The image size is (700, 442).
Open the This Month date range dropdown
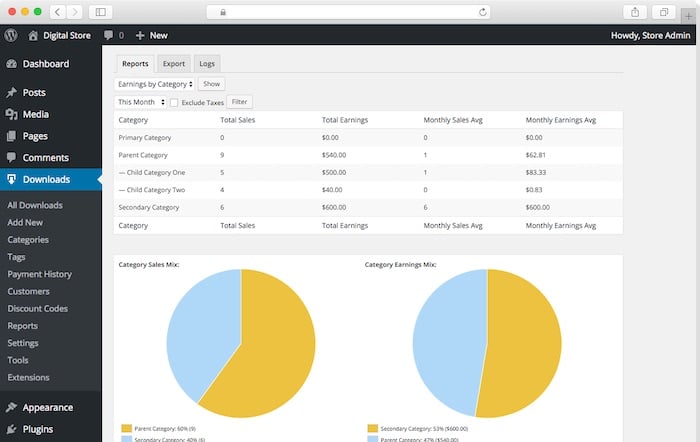[140, 102]
